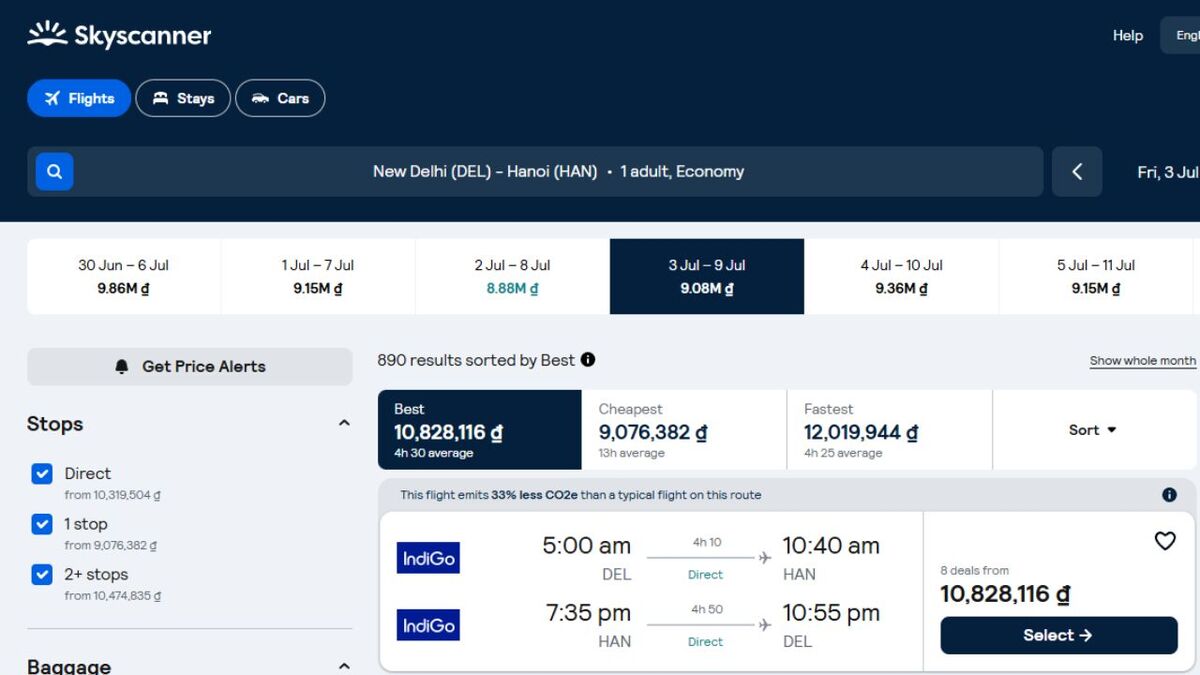1200x675 pixels.
Task: Choose the 30 Jun – 6 Jul dates
Action: pyautogui.click(x=124, y=277)
